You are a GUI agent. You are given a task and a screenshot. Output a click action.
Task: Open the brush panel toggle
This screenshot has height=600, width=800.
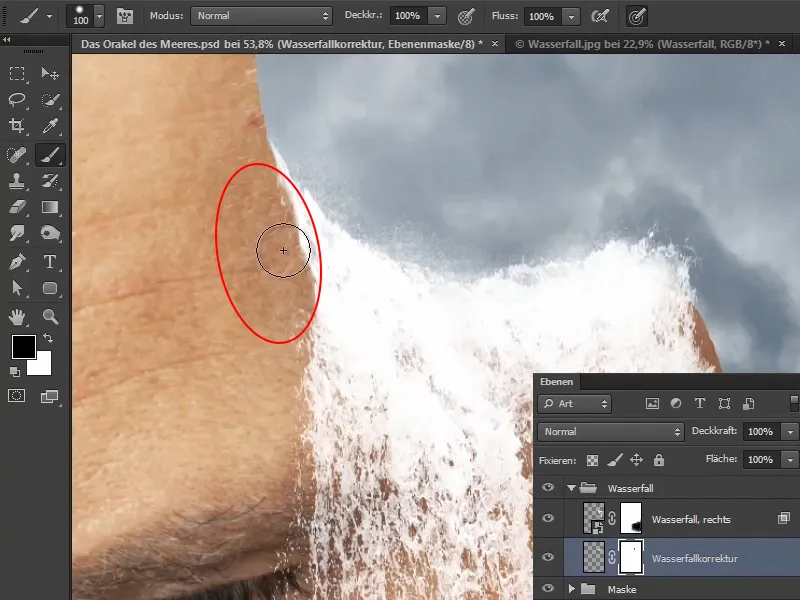[125, 16]
